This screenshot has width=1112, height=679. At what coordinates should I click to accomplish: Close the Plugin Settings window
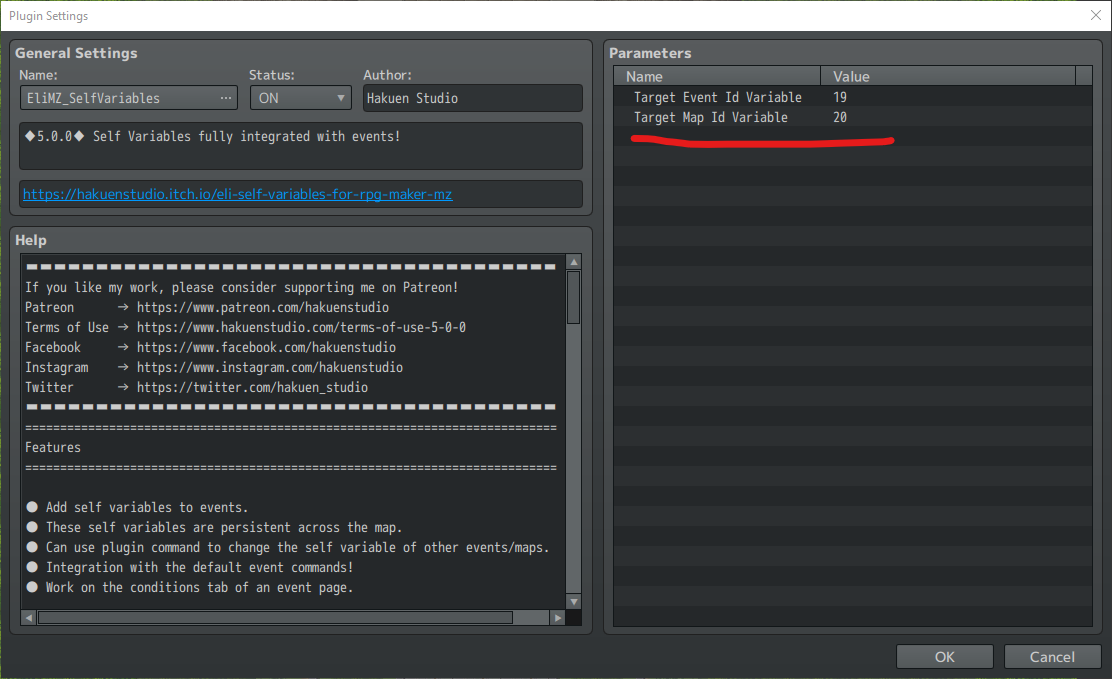(1094, 15)
